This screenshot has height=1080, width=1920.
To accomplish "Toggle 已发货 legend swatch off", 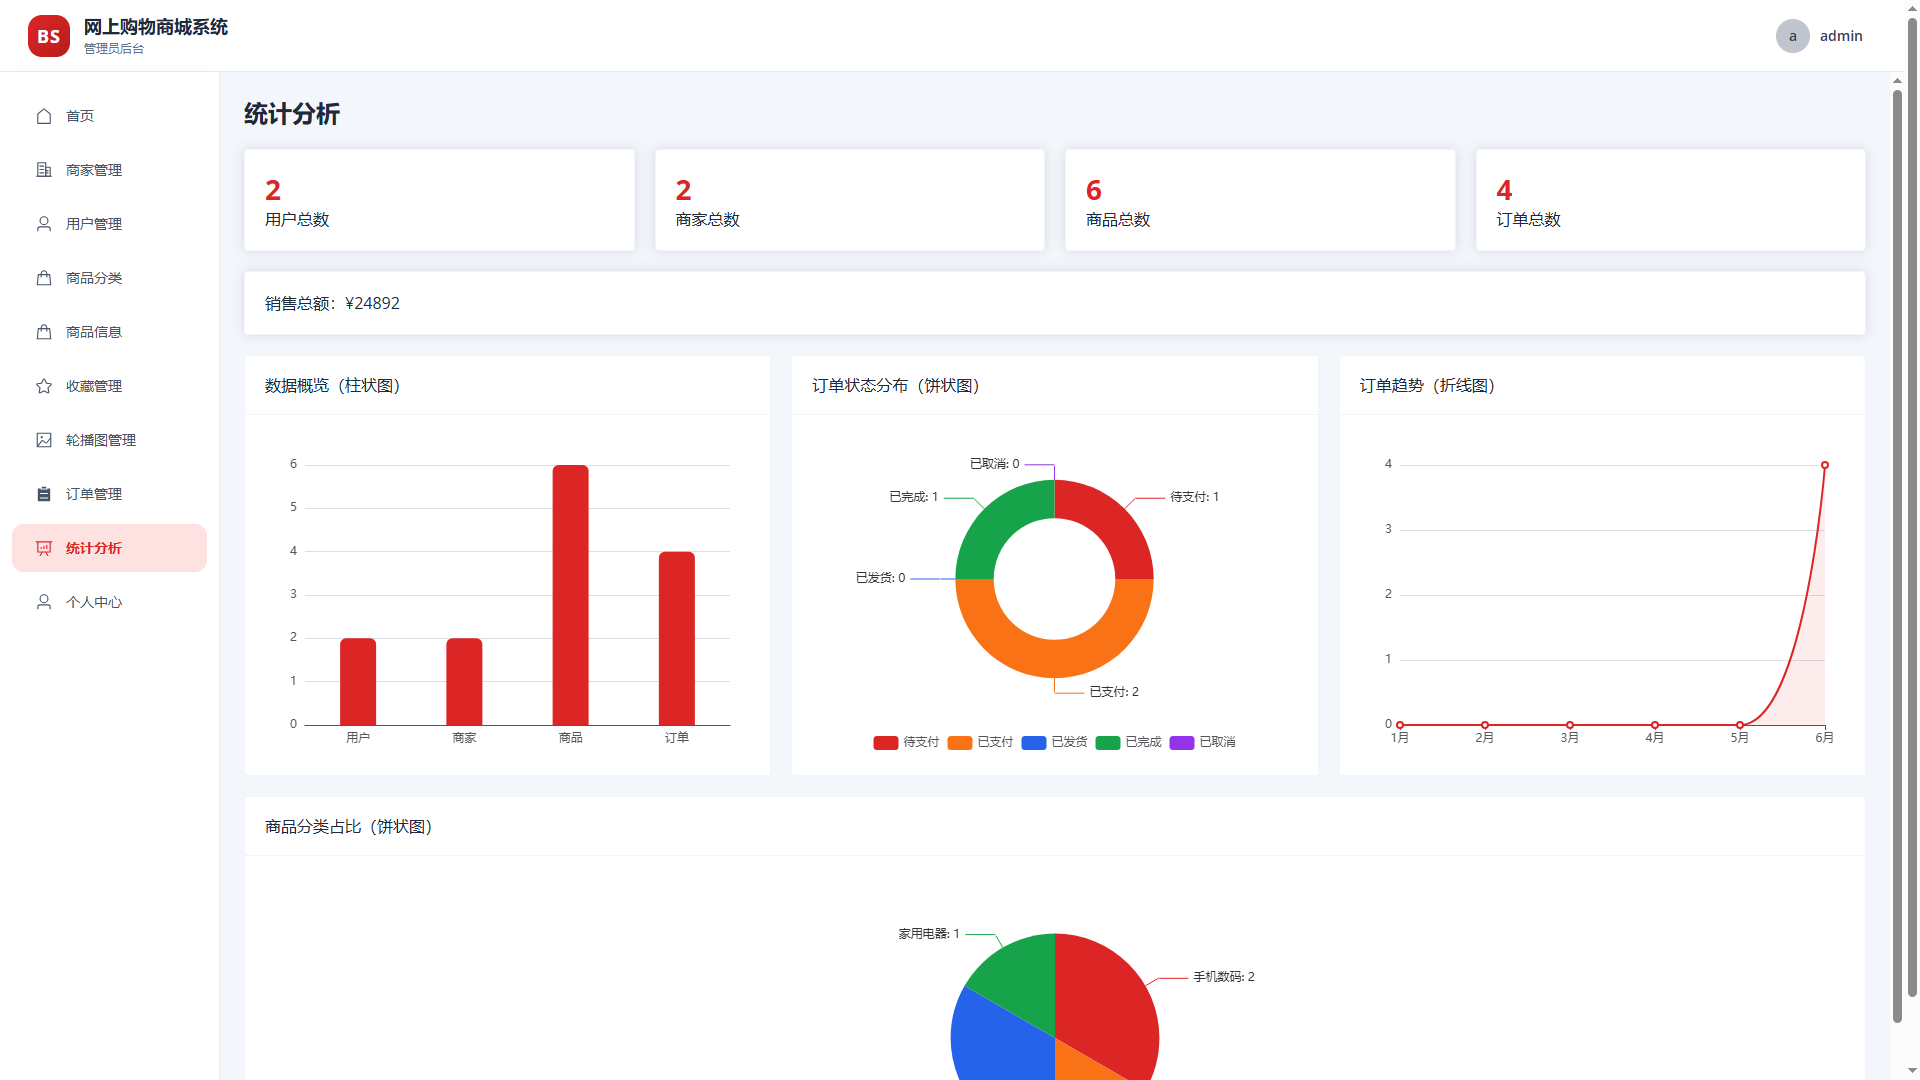I will point(1034,742).
